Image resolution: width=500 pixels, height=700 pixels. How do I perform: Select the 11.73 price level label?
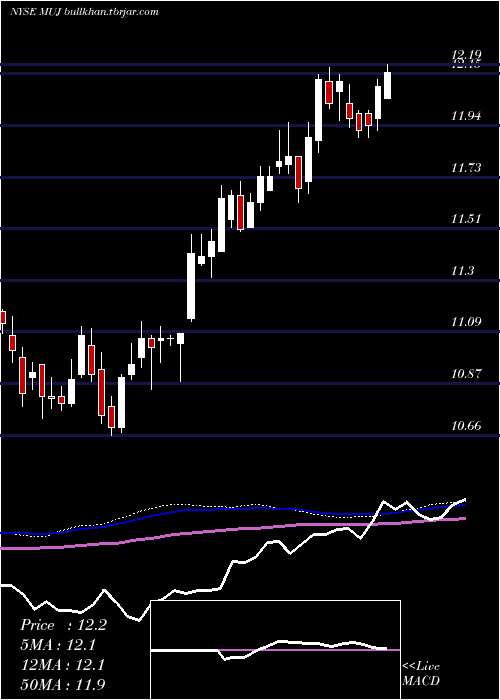466,168
